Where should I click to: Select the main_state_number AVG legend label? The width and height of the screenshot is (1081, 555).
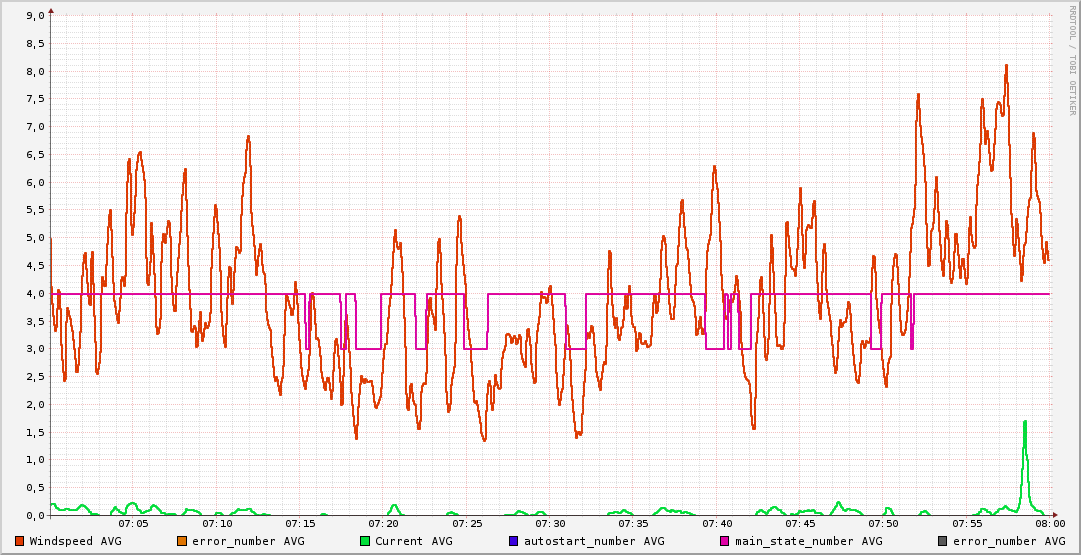click(x=809, y=541)
